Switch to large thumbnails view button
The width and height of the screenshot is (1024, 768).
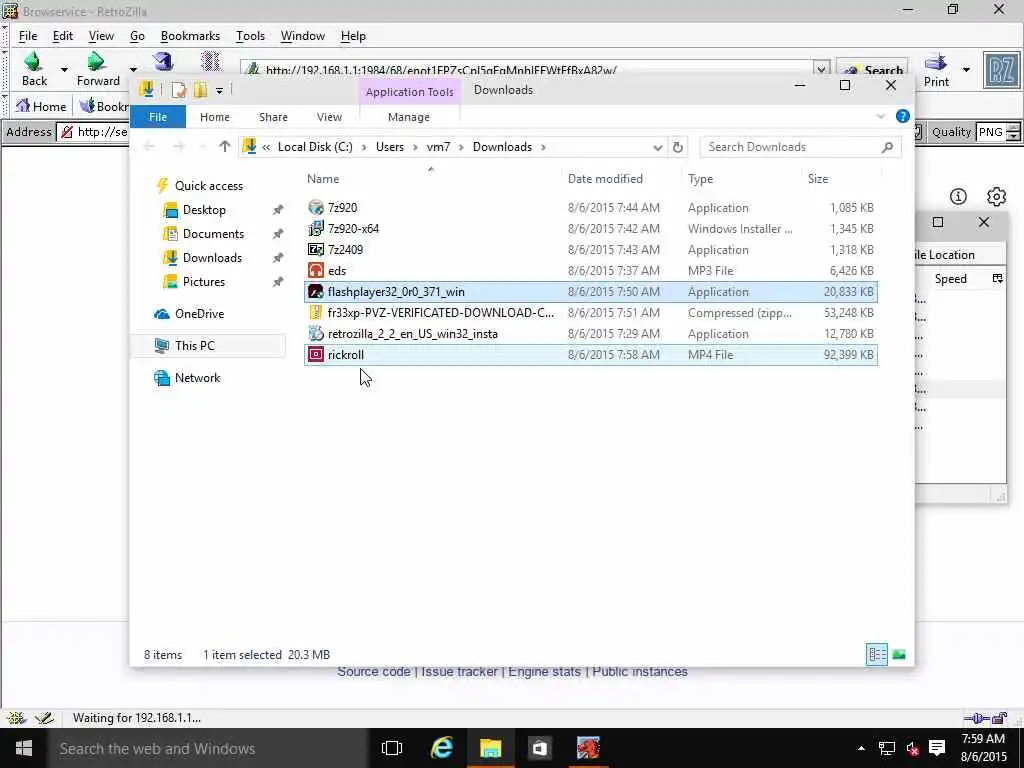[x=899, y=654]
